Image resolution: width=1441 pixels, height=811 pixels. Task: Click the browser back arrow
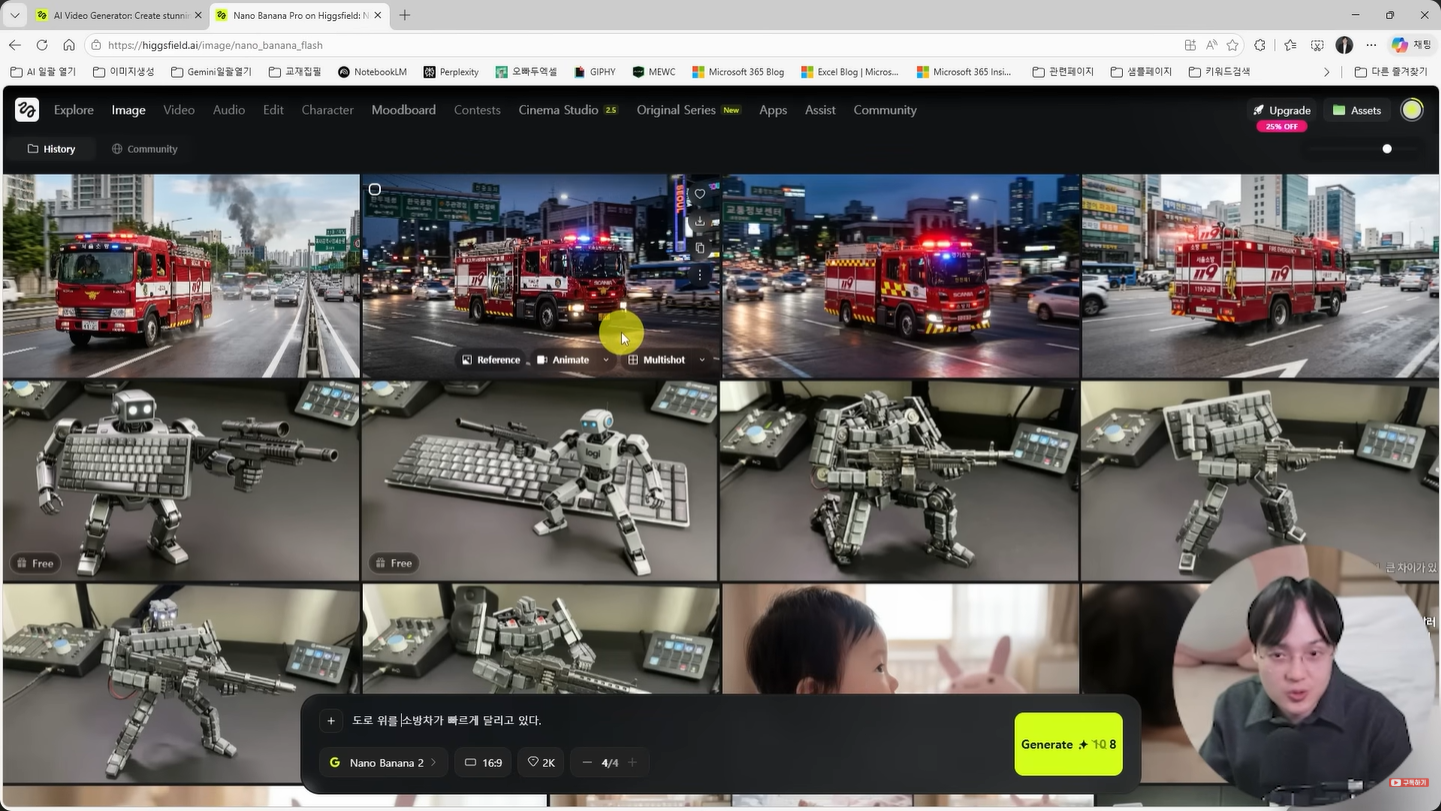[14, 45]
